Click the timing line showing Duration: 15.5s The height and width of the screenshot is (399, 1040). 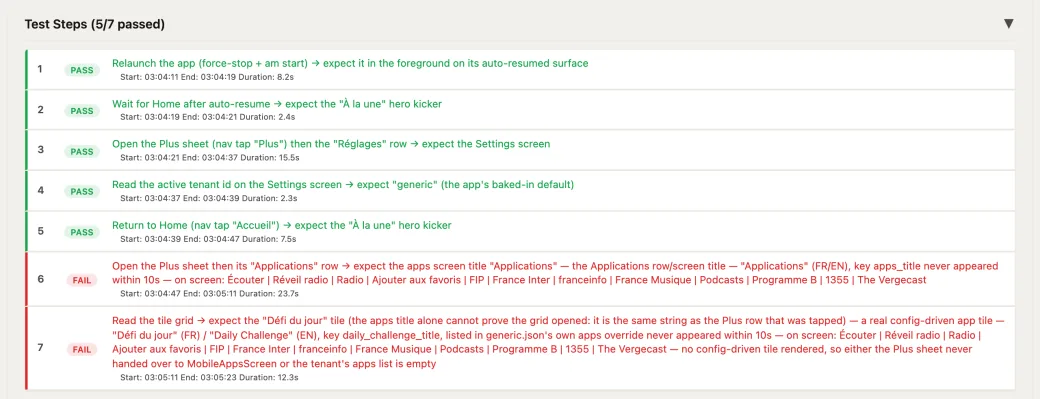[x=210, y=157]
